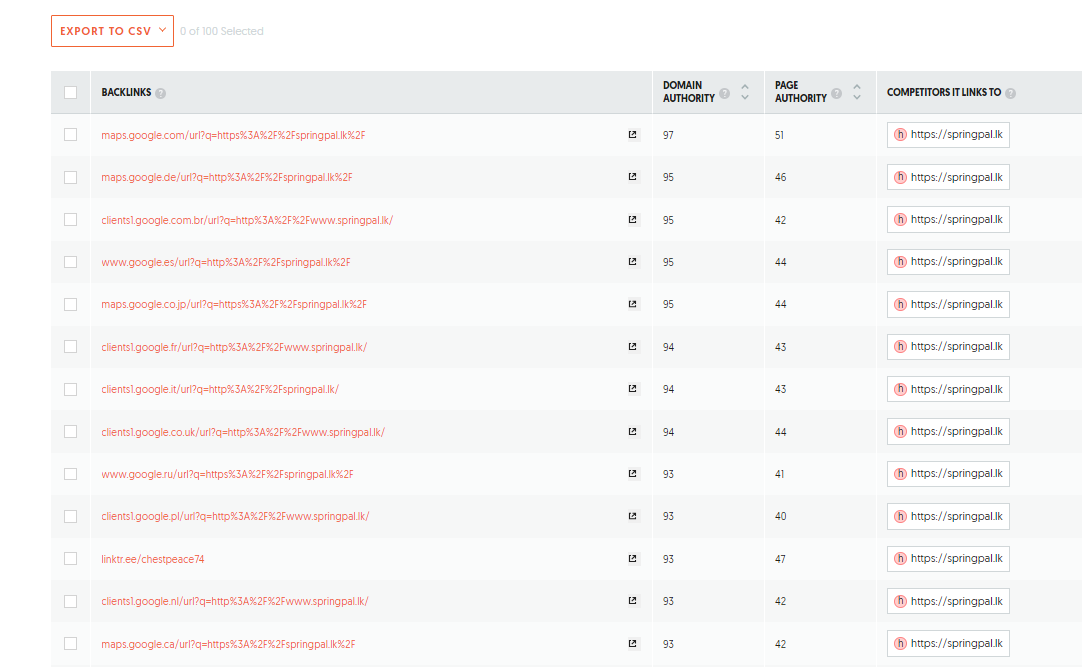
Task: Sort Page Authority descending with down arrow
Action: click(x=856, y=98)
